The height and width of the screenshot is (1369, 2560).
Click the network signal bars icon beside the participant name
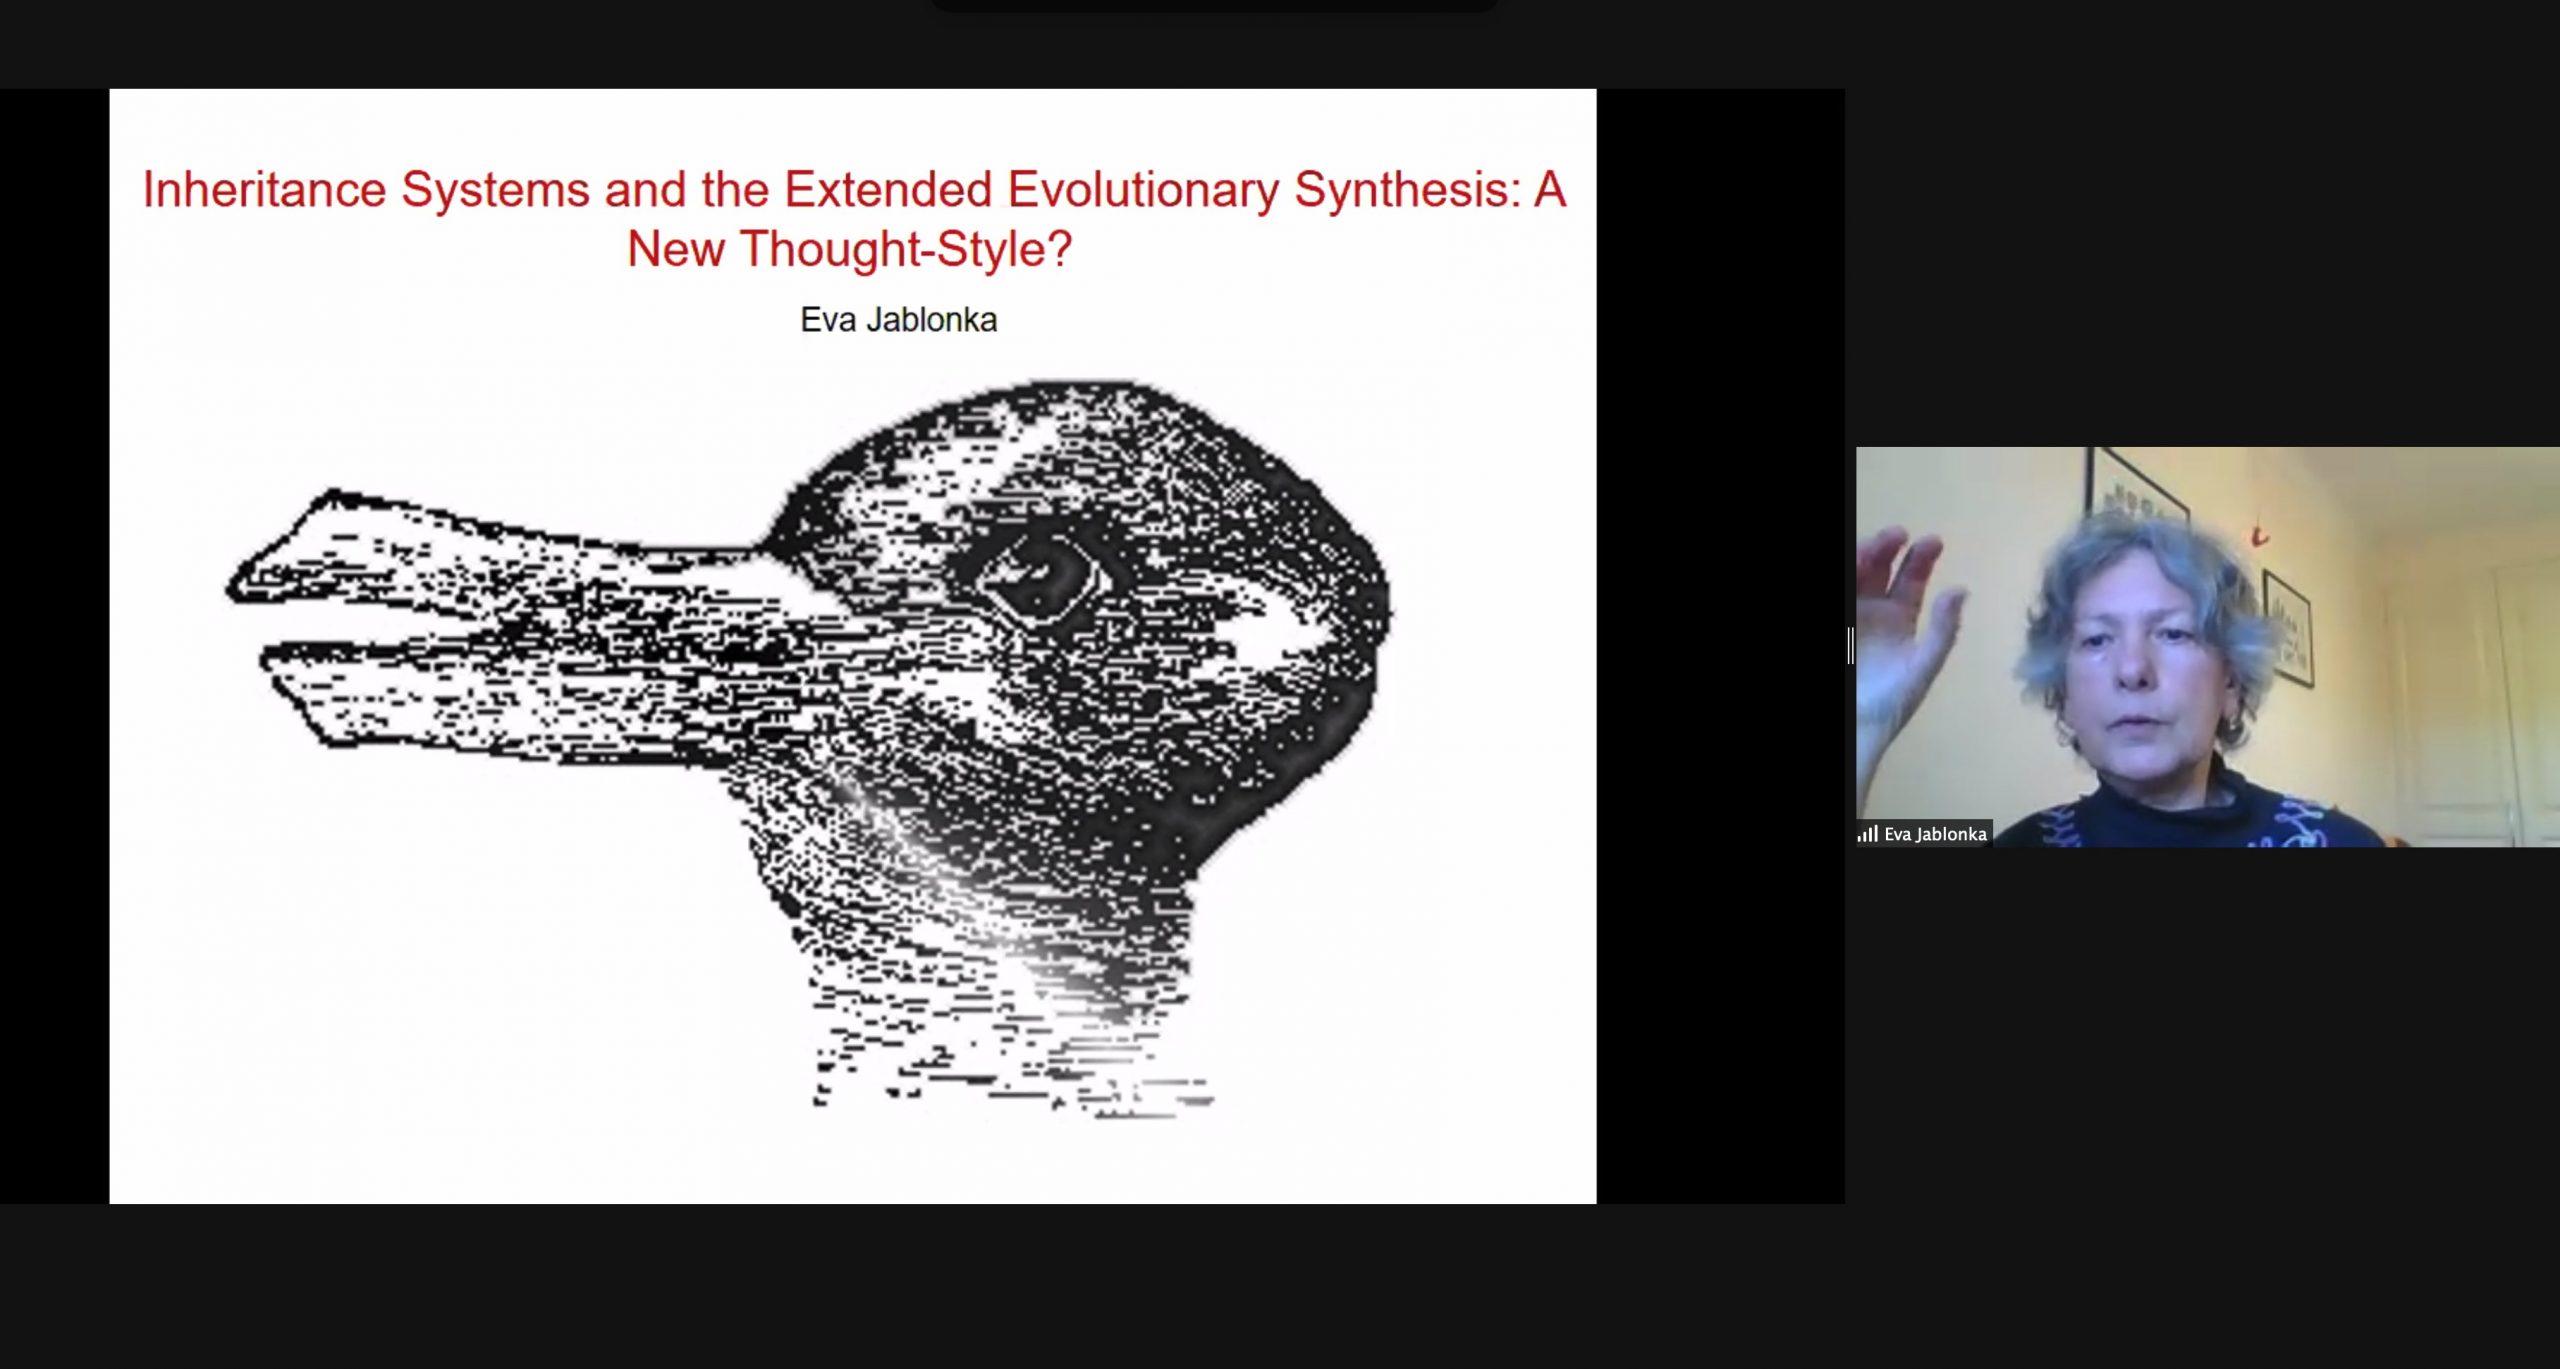pos(1867,834)
